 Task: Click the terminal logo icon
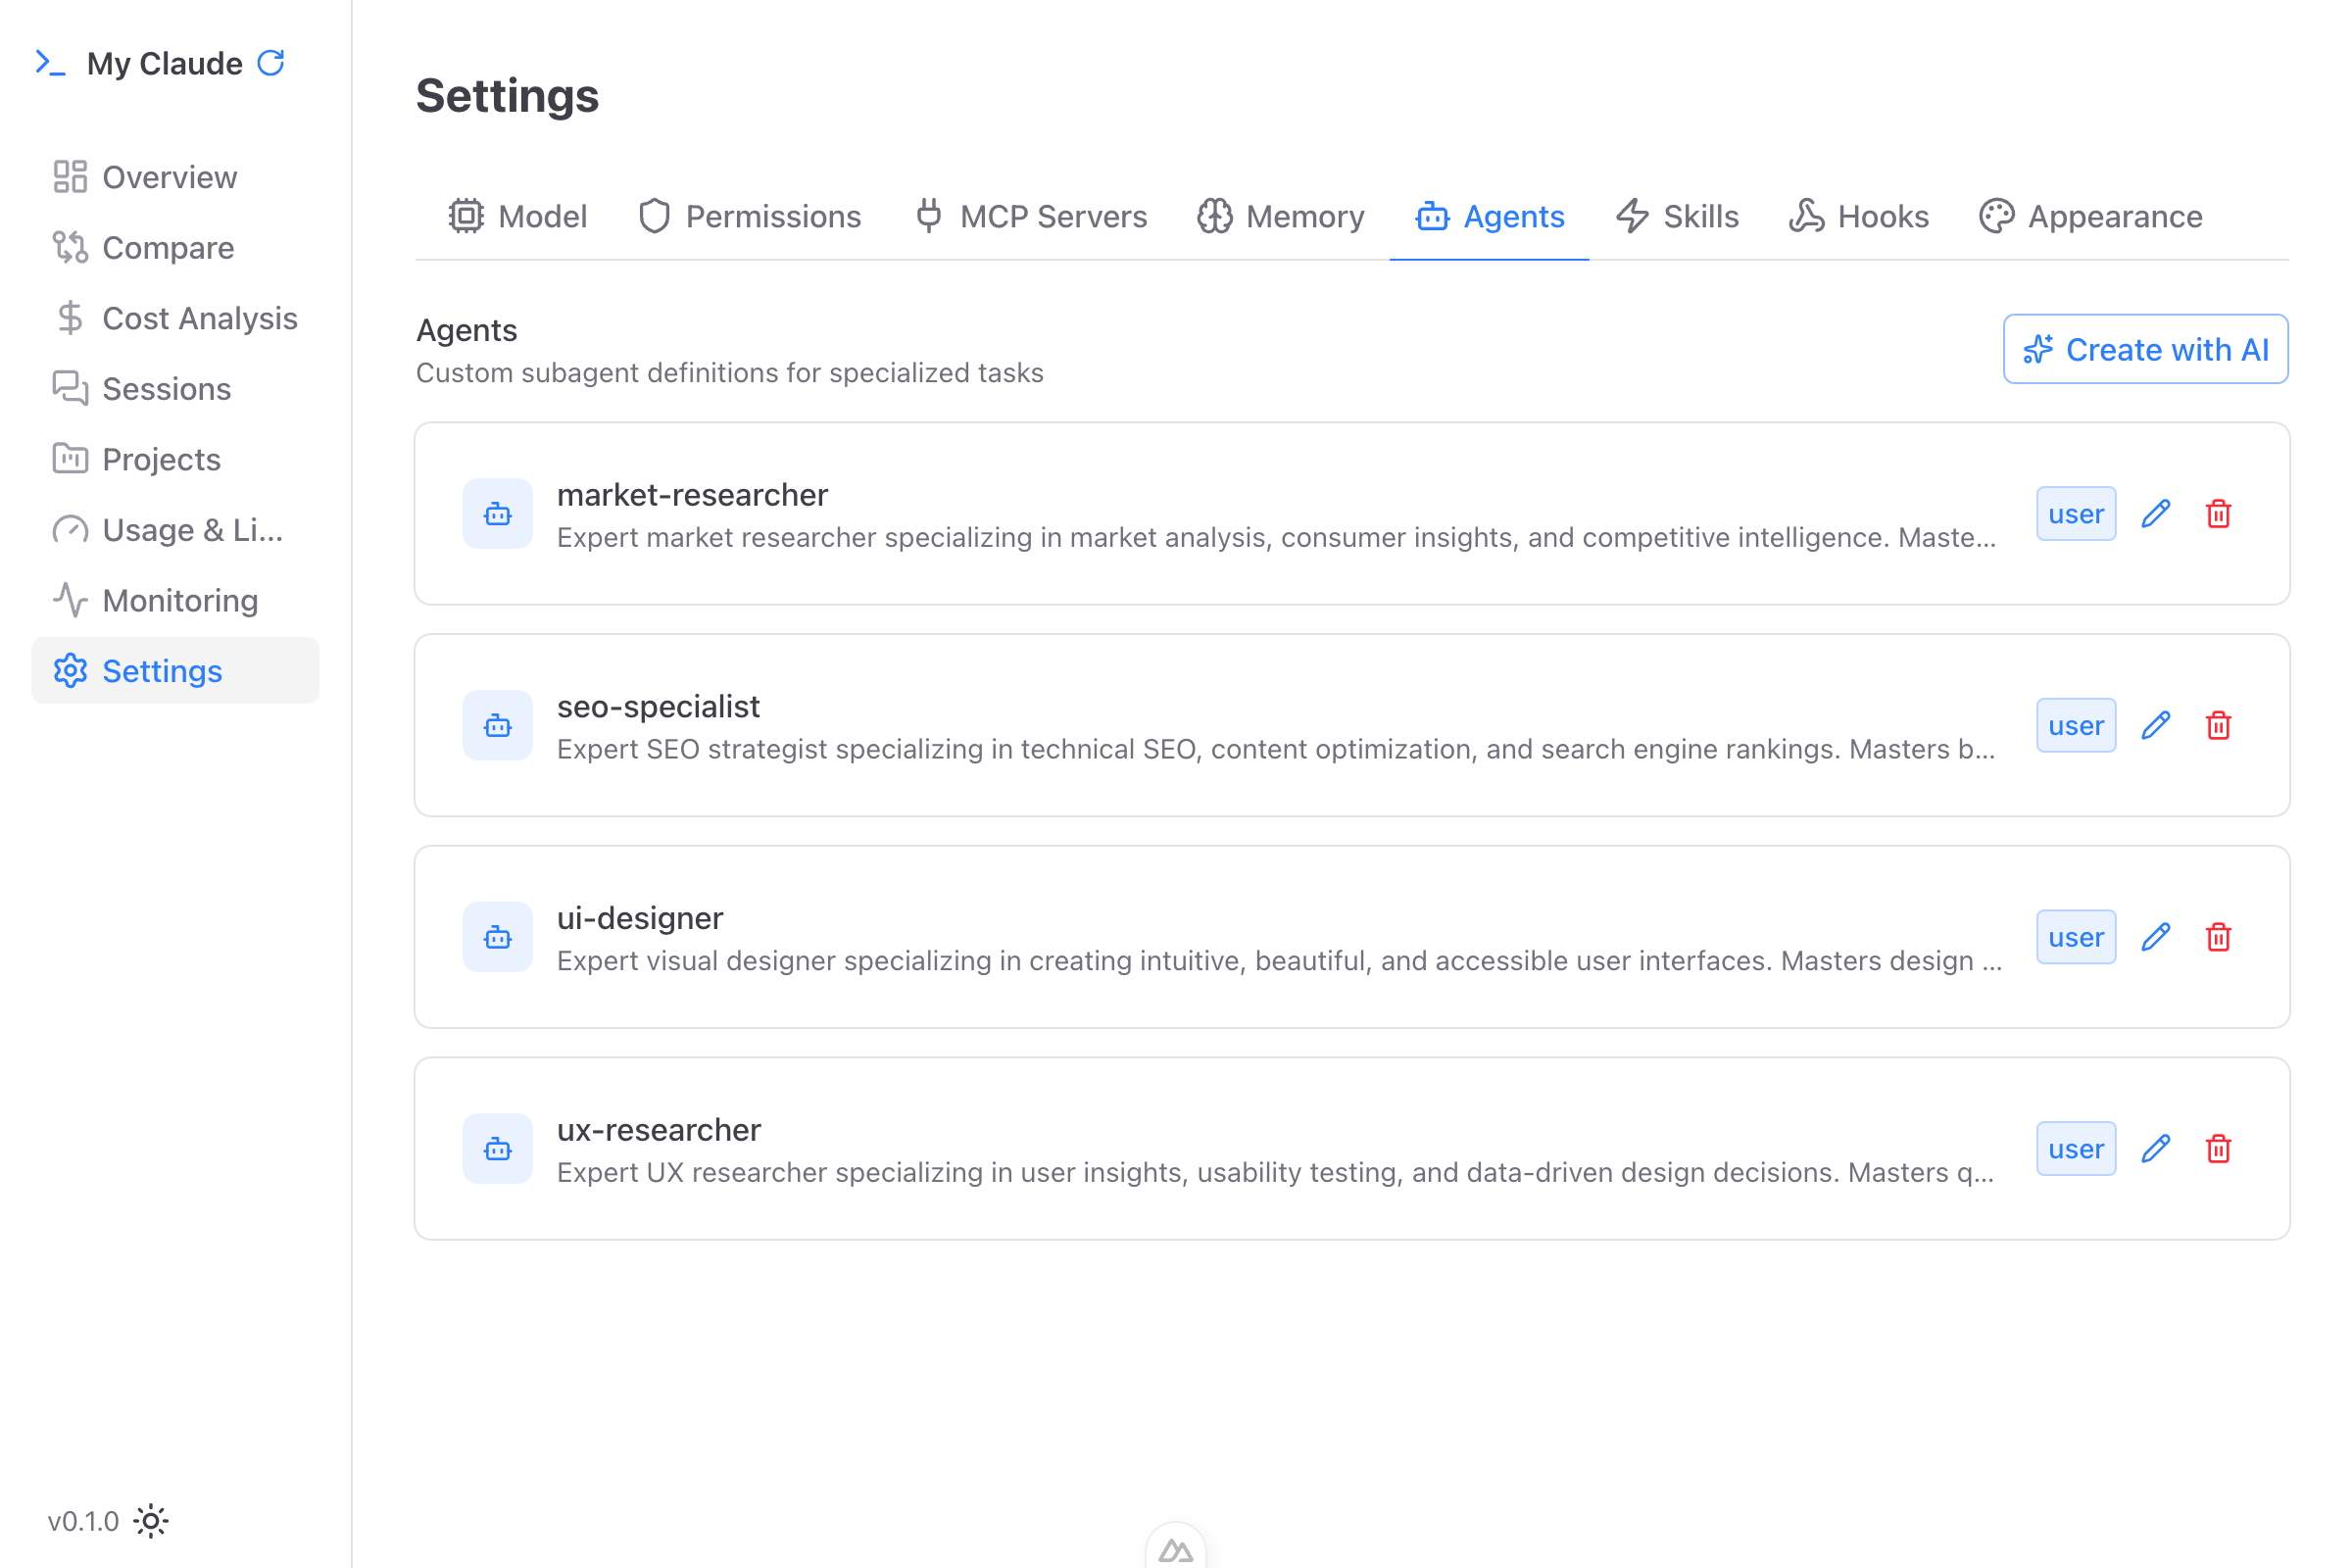click(50, 63)
